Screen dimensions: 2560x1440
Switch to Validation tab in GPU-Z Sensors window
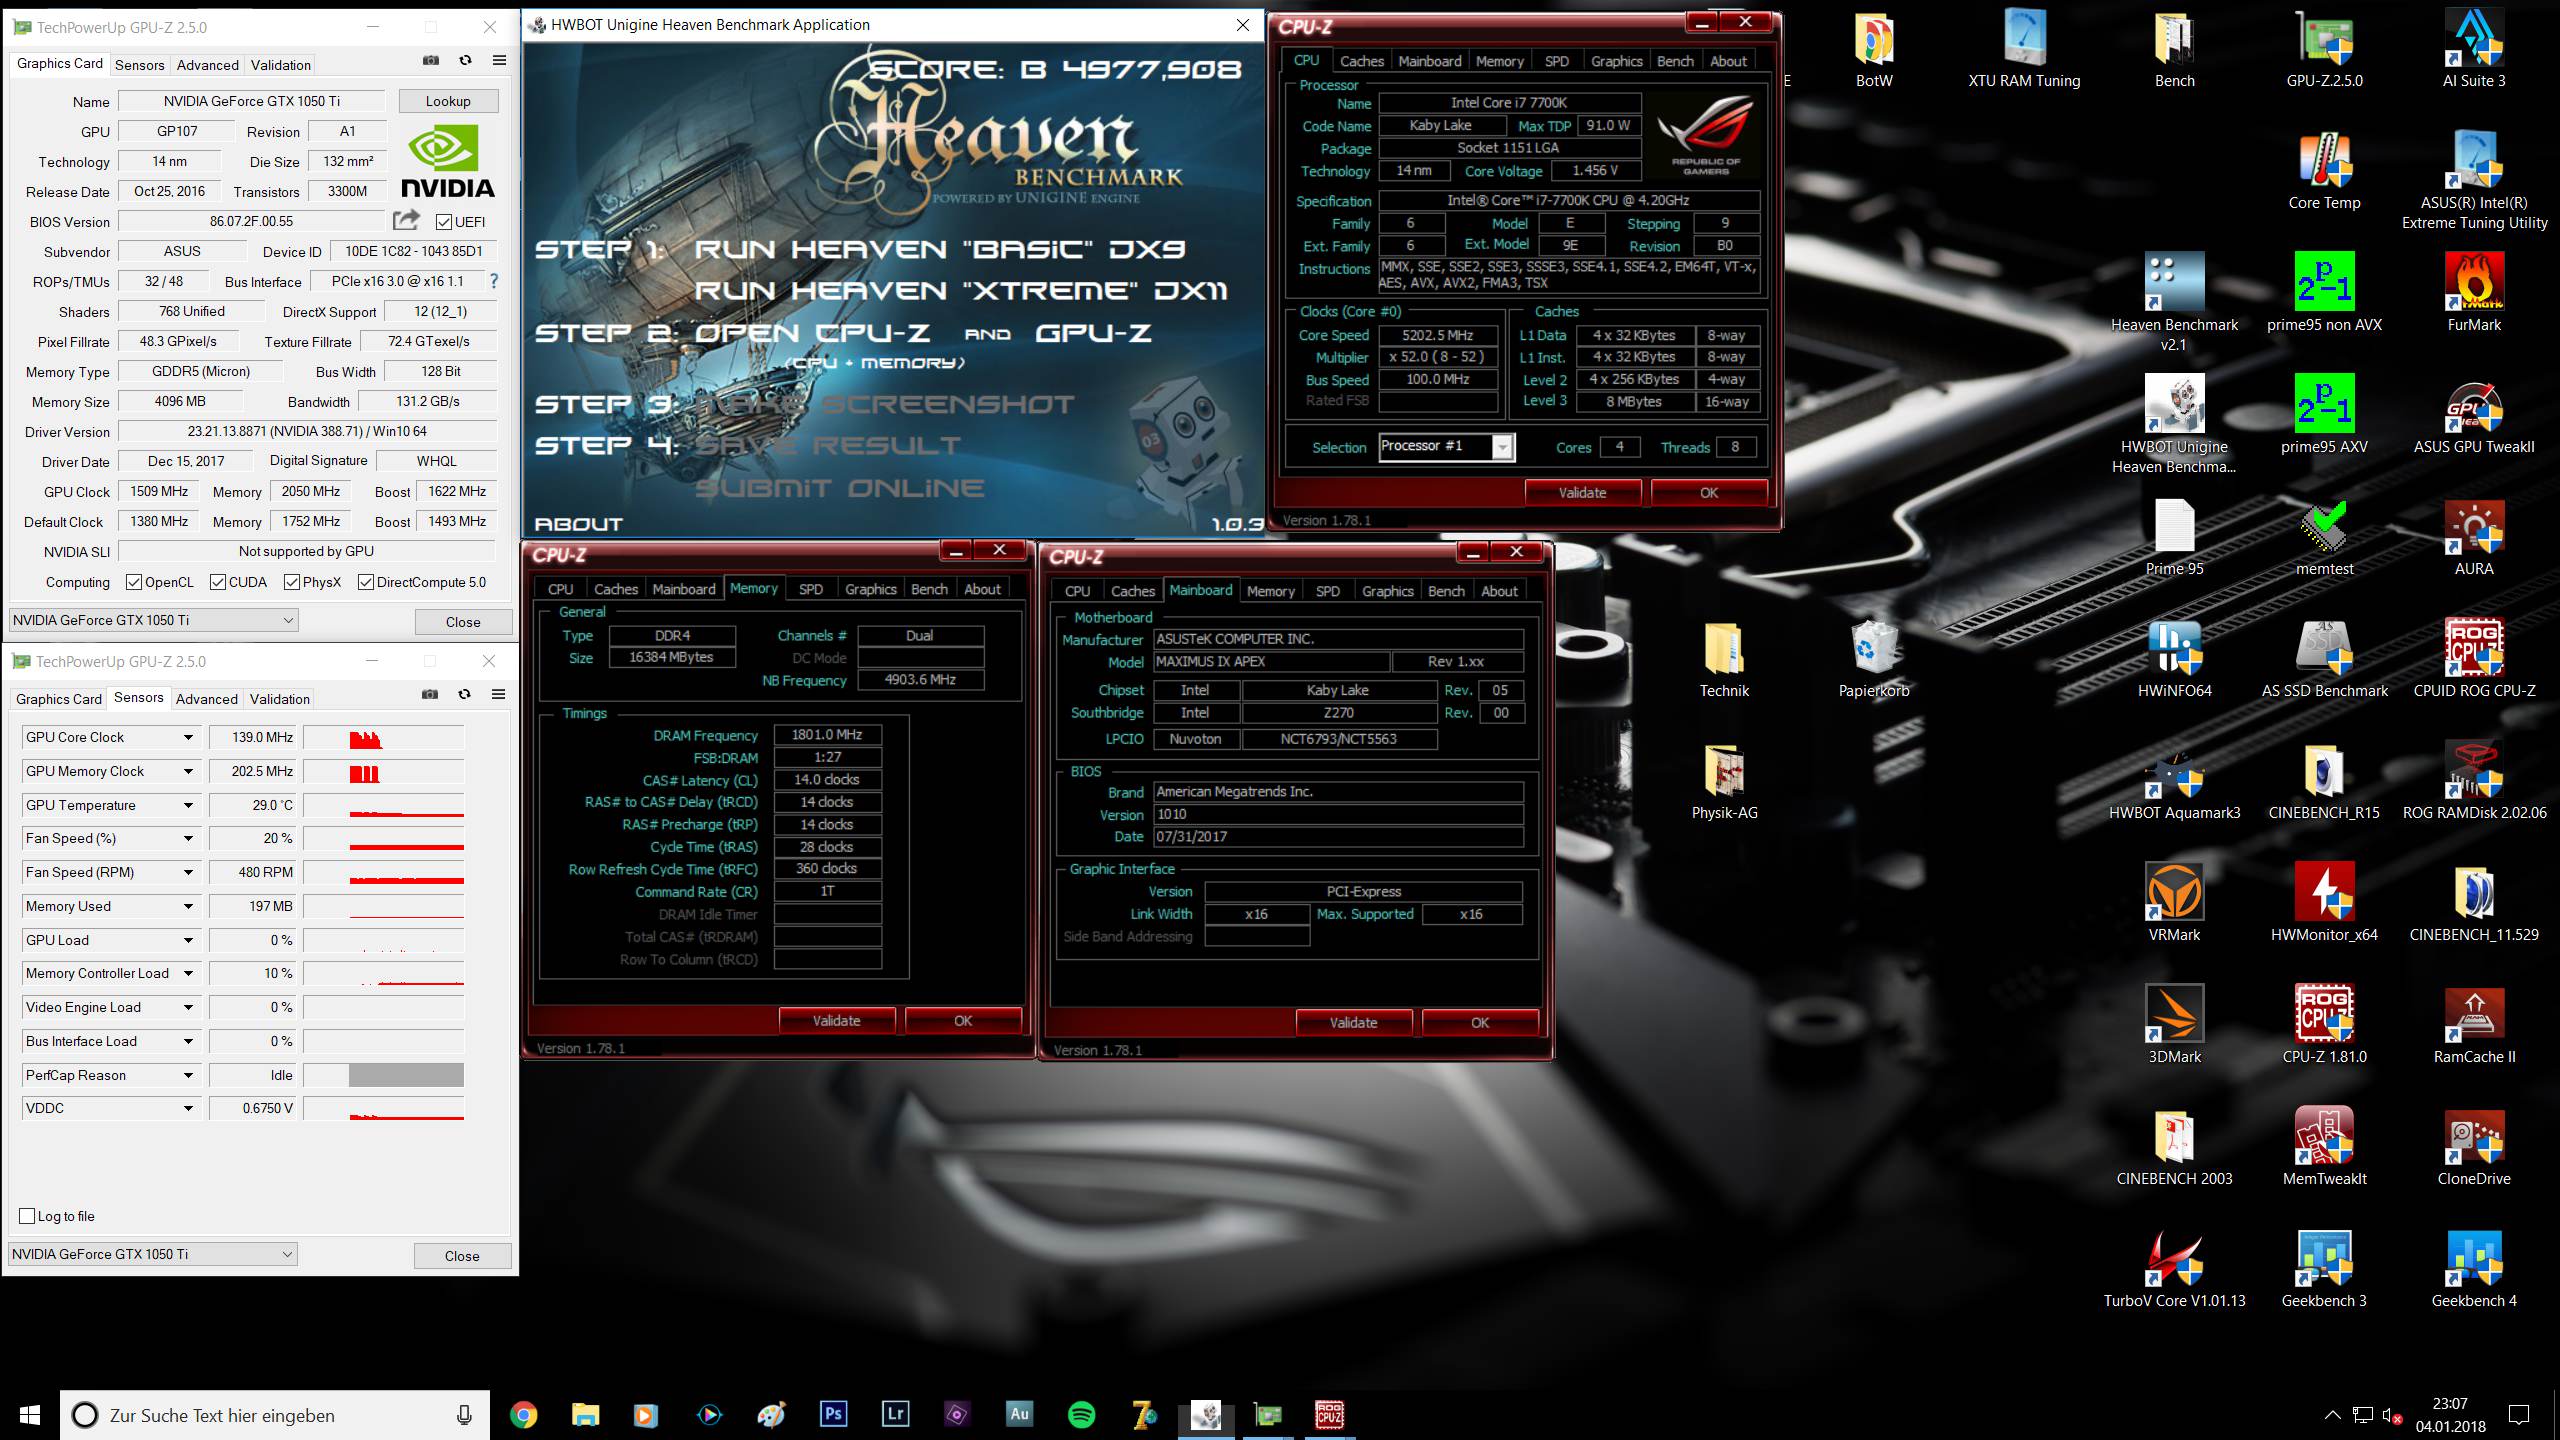[x=279, y=699]
